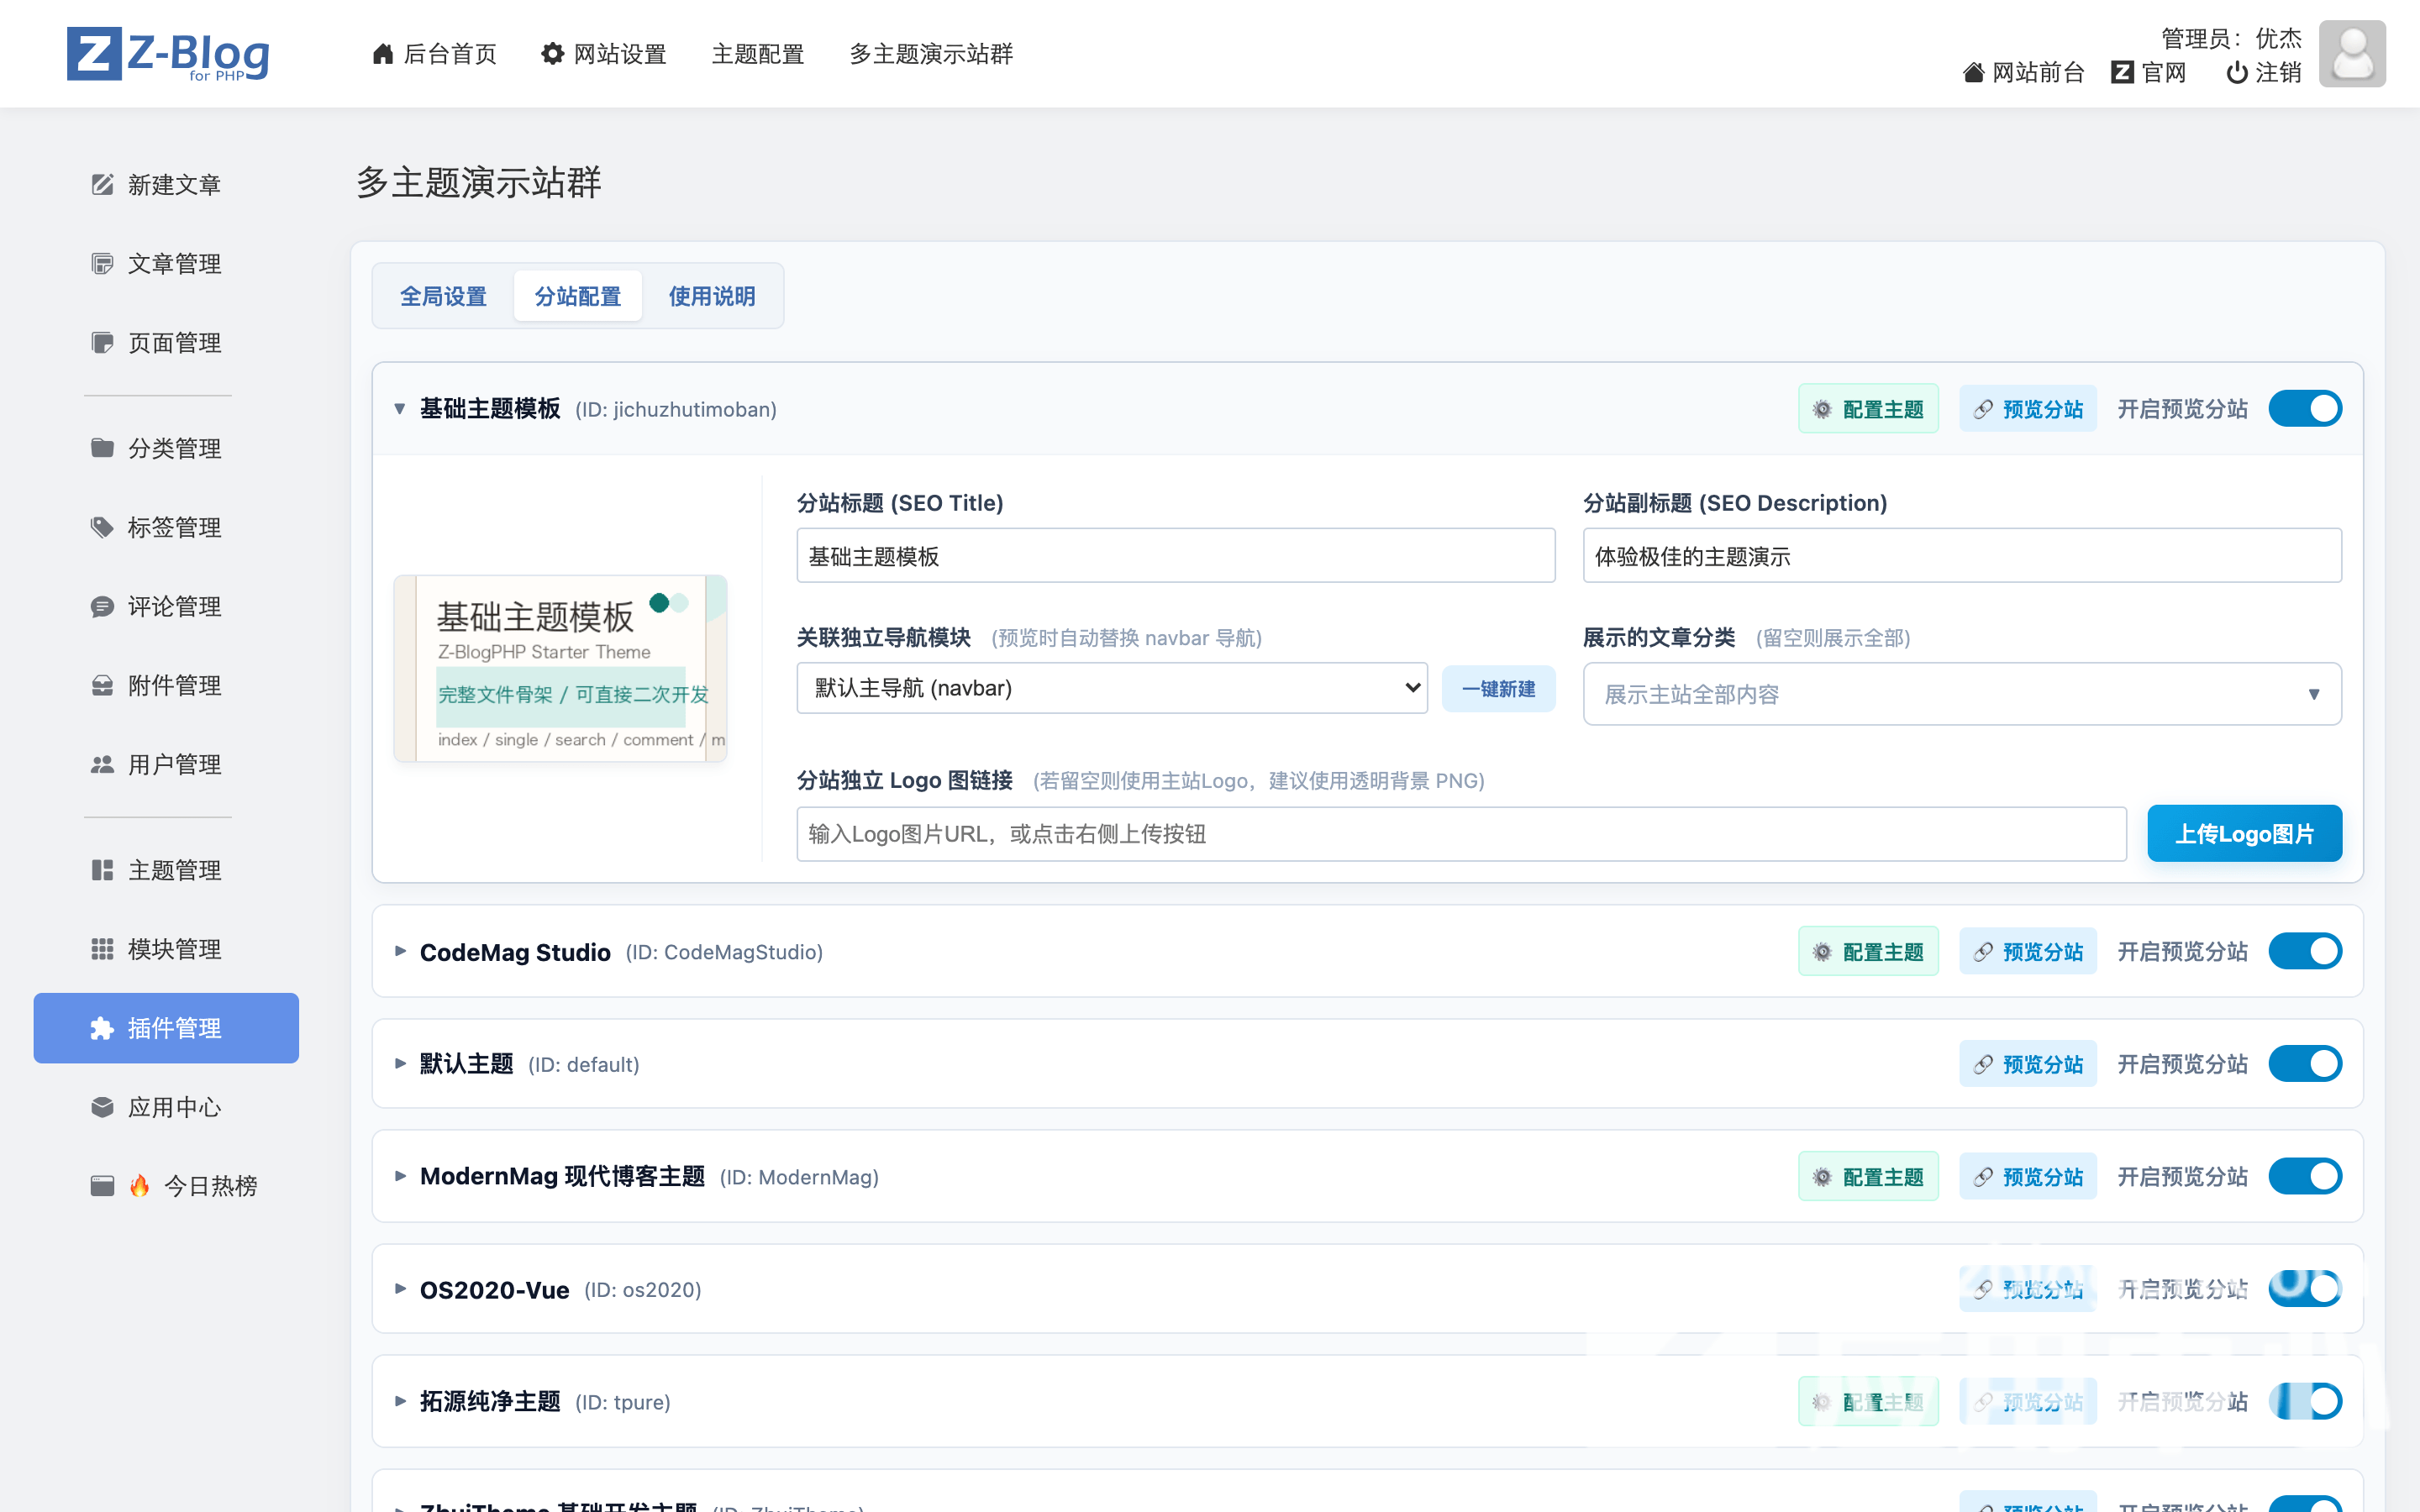The image size is (2420, 1512).
Task: Open 模块管理 grid item
Action: pos(166,949)
